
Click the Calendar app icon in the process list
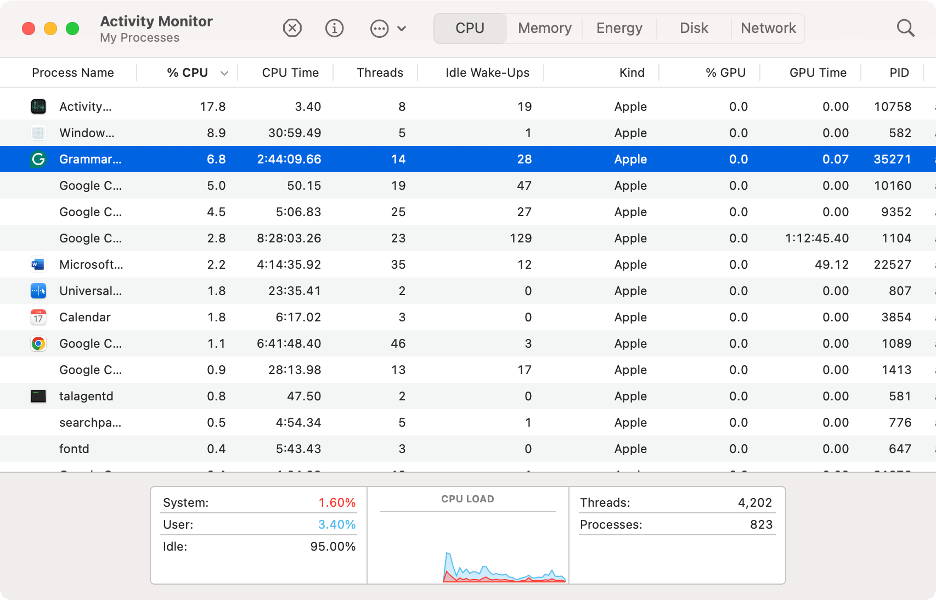tap(38, 317)
